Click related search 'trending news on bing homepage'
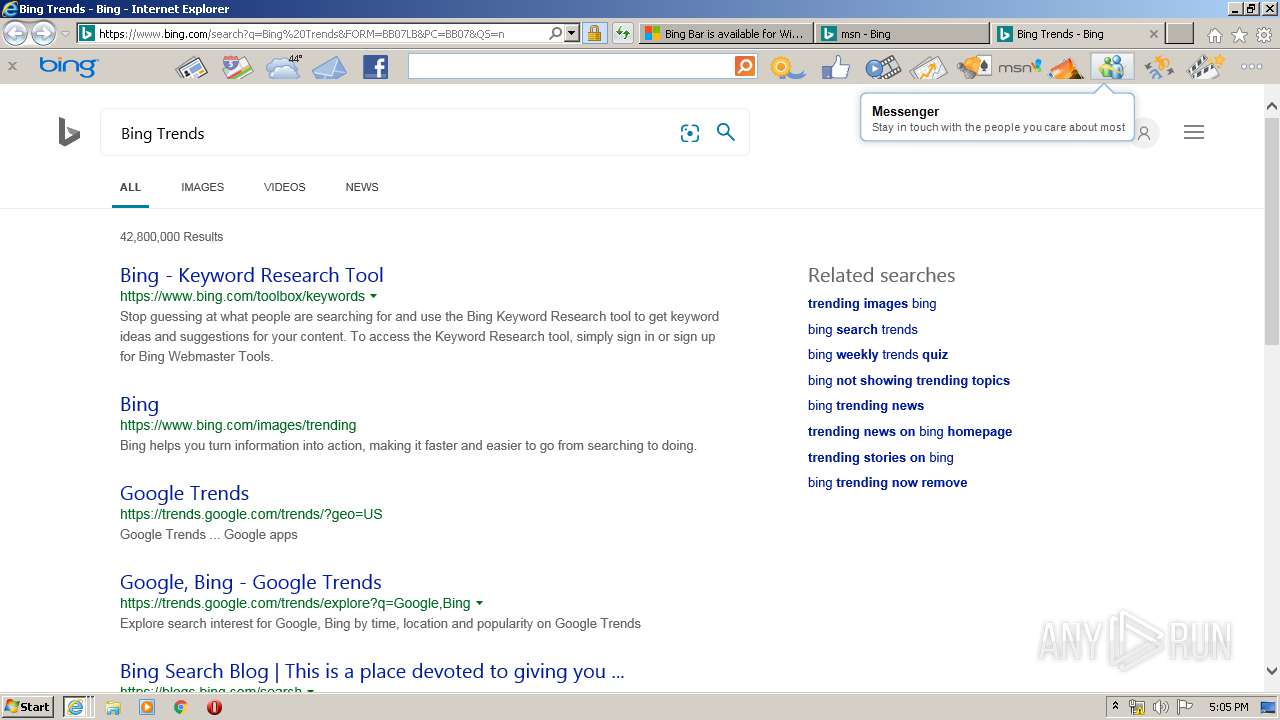1280x720 pixels. [x=910, y=432]
